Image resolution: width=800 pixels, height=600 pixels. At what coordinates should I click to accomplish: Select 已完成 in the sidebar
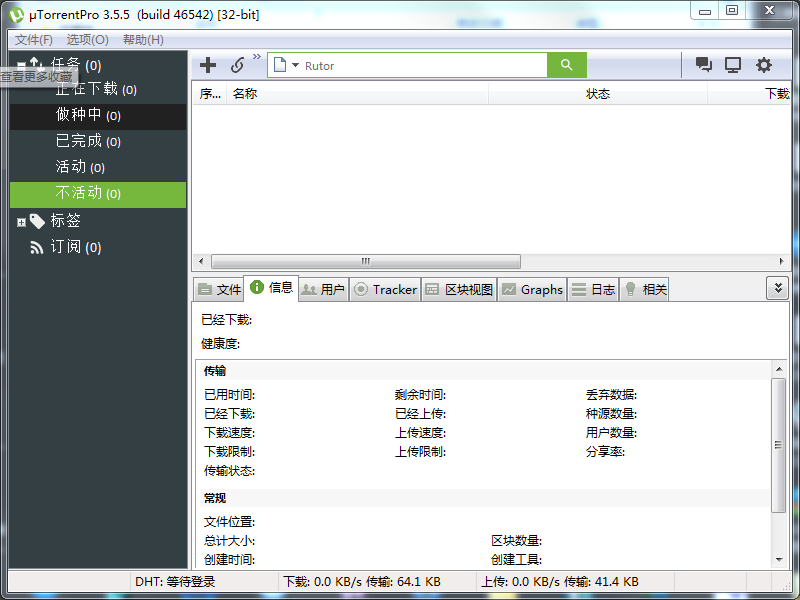(98, 141)
